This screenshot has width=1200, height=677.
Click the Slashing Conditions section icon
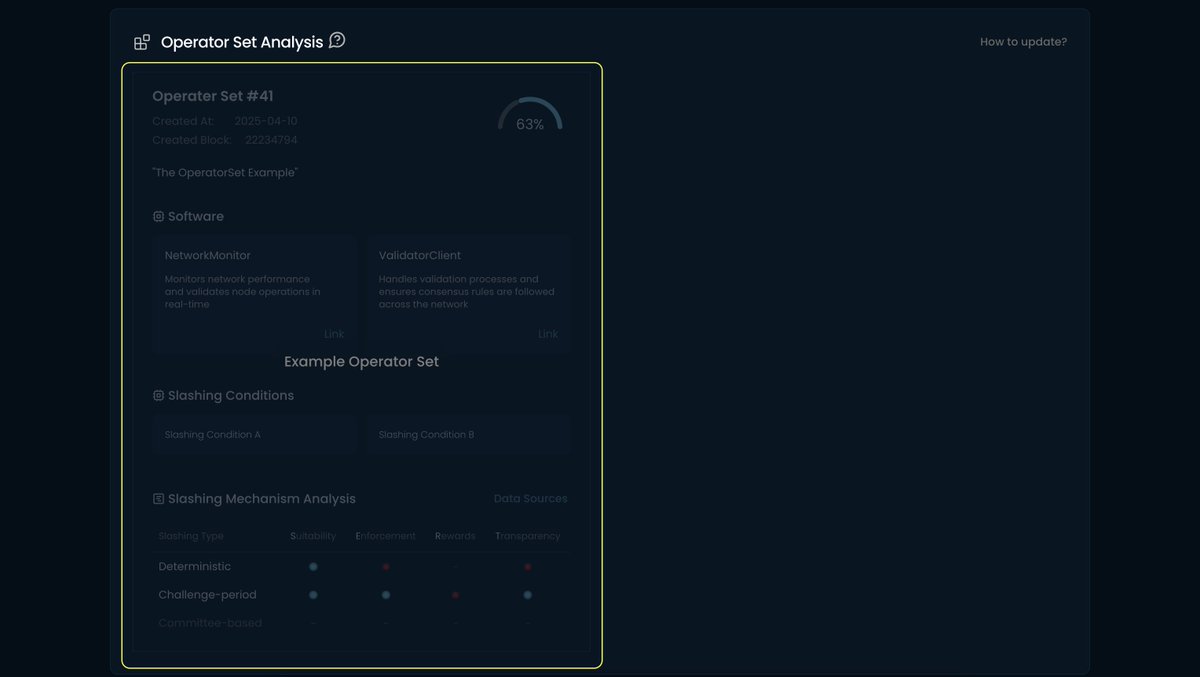click(158, 395)
